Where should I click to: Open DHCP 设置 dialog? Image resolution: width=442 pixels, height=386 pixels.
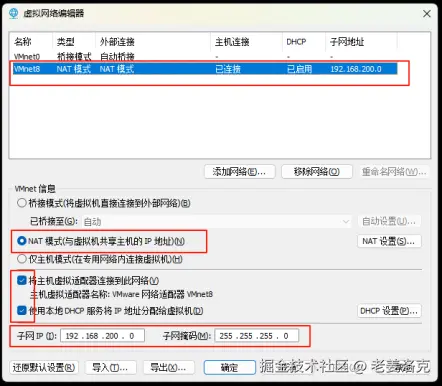[389, 311]
